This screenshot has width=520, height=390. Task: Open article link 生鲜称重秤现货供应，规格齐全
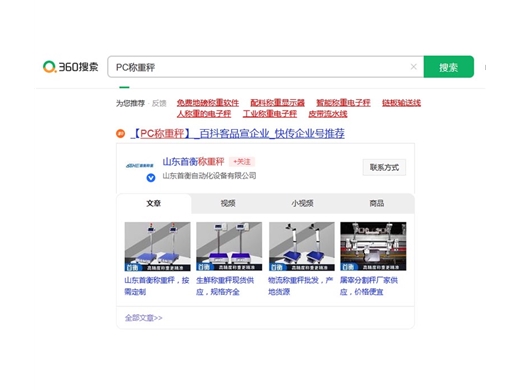pos(225,286)
